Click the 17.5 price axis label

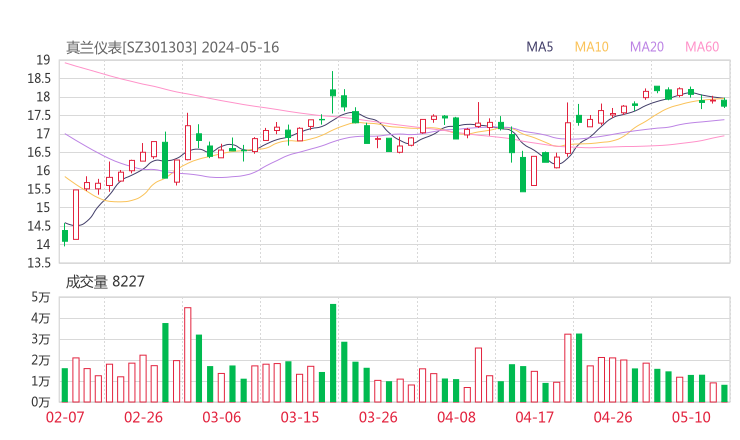(x=39, y=116)
